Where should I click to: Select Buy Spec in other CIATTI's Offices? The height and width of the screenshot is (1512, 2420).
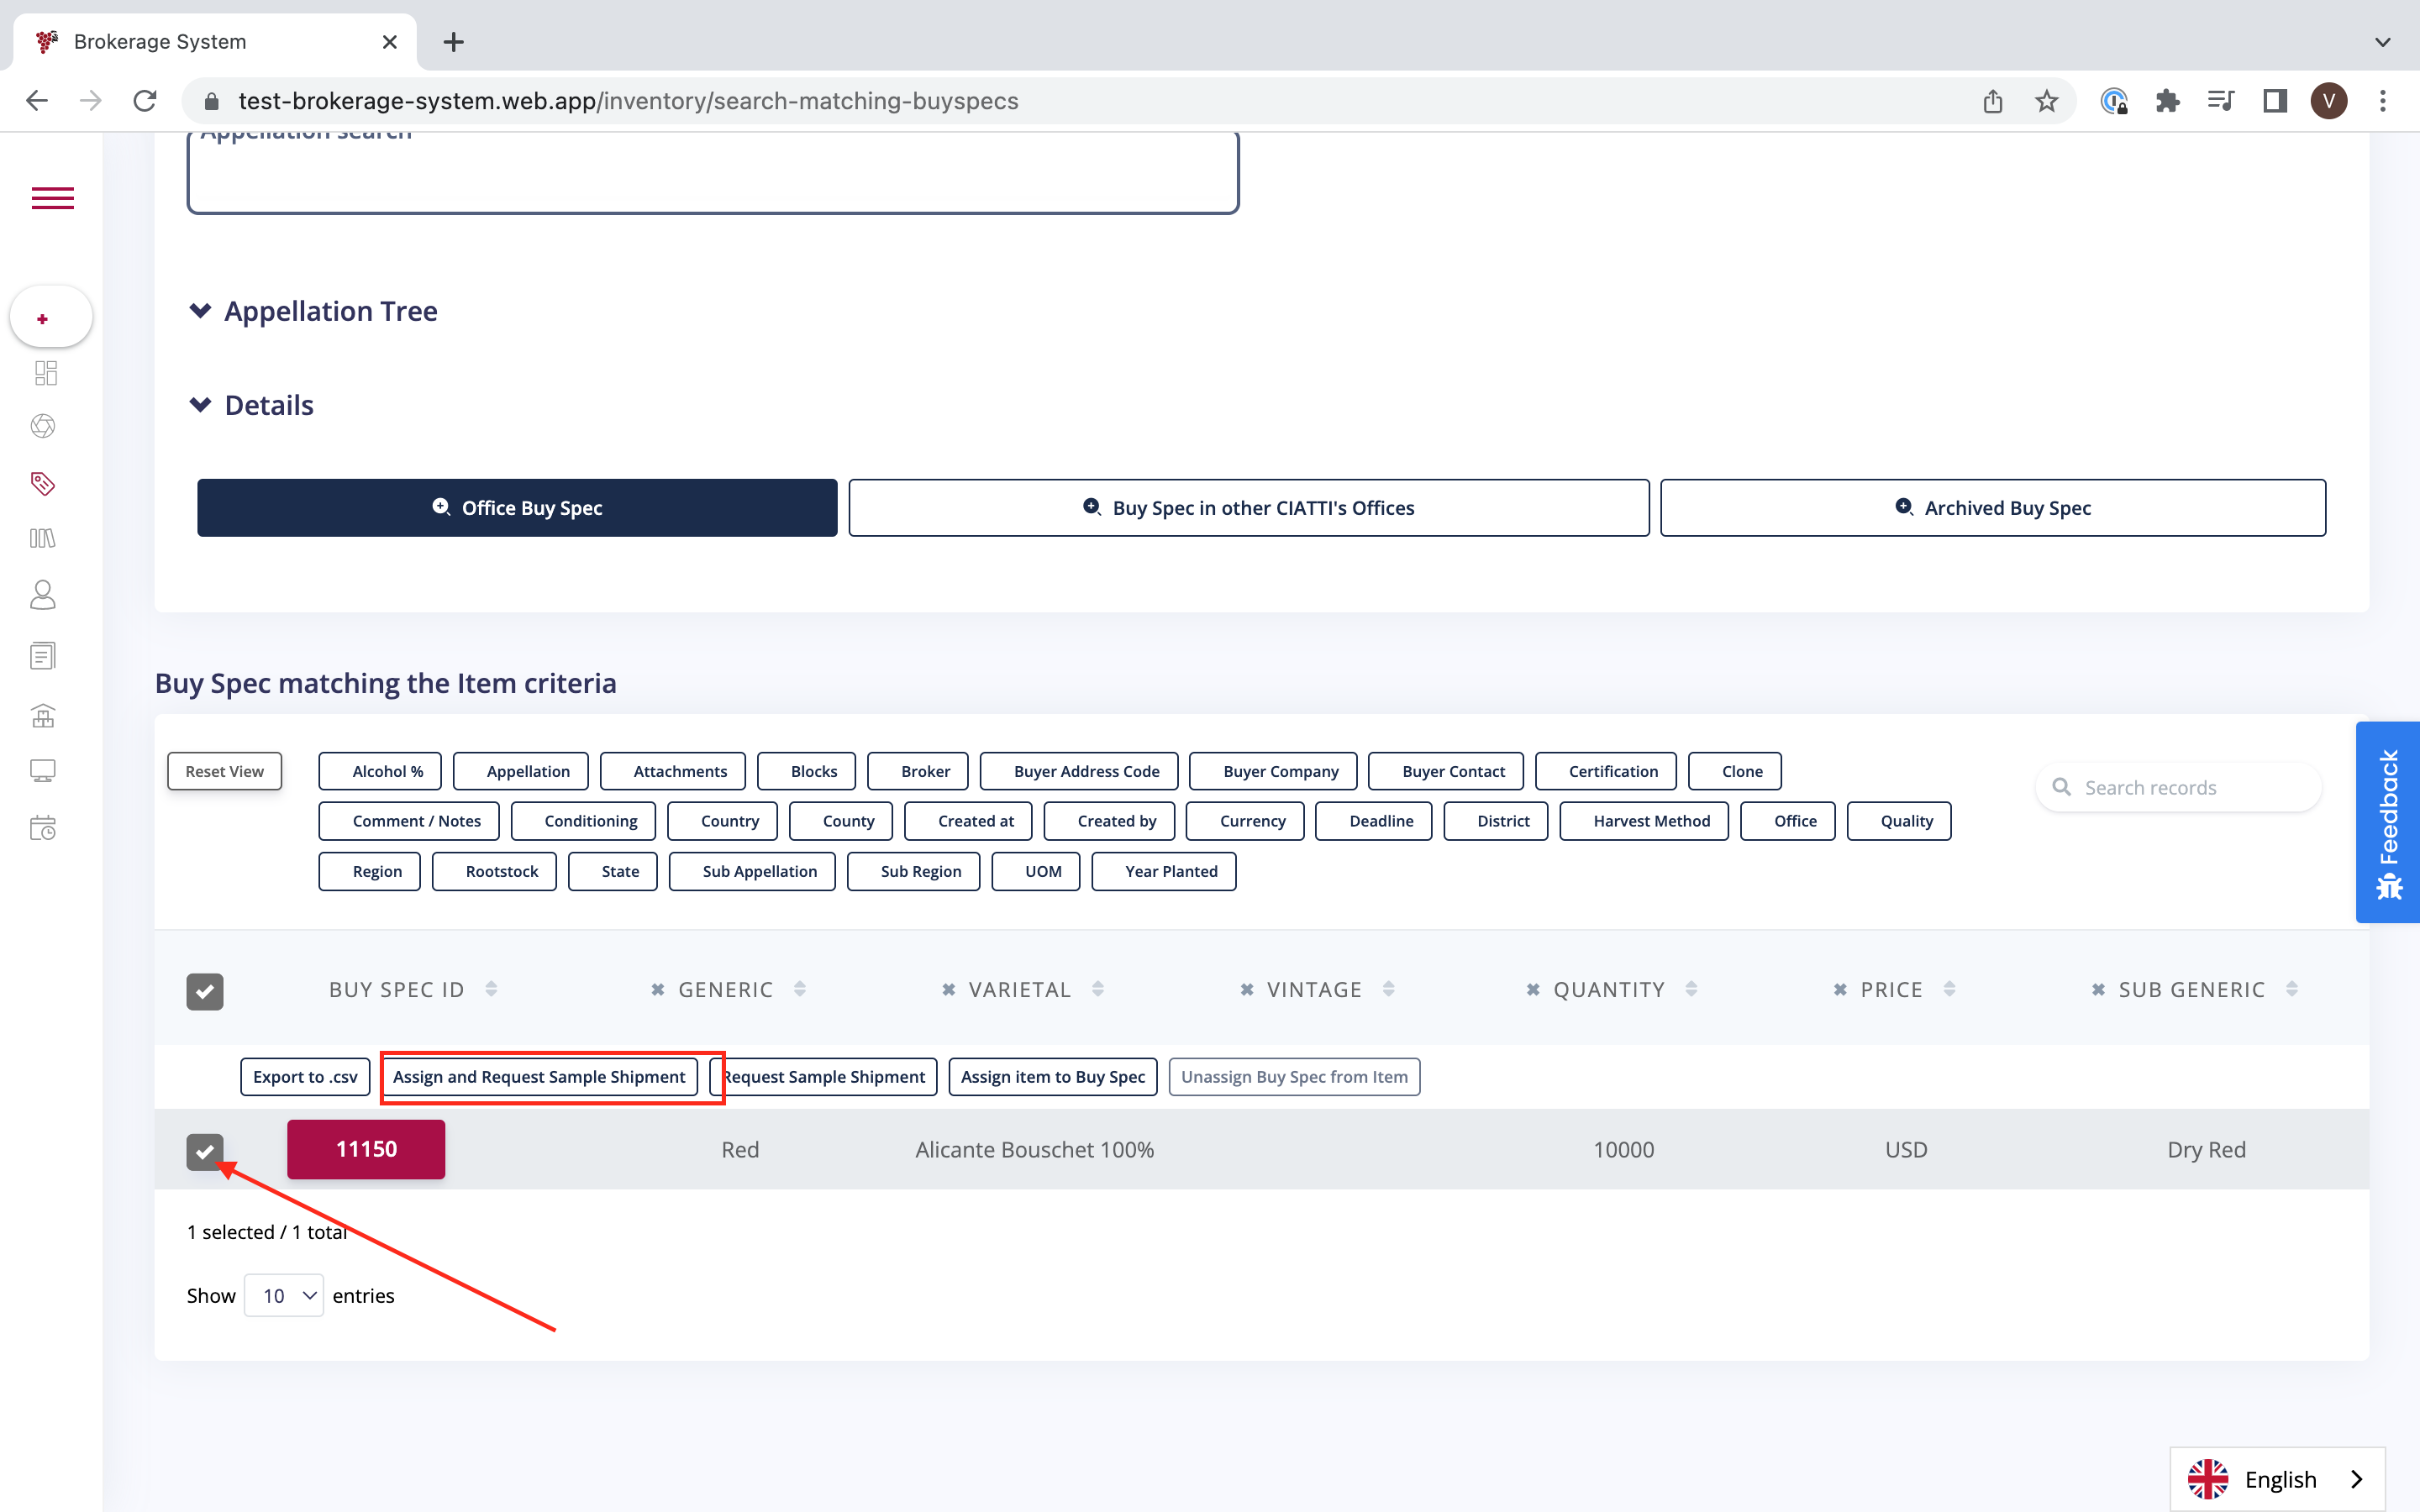coord(1248,508)
